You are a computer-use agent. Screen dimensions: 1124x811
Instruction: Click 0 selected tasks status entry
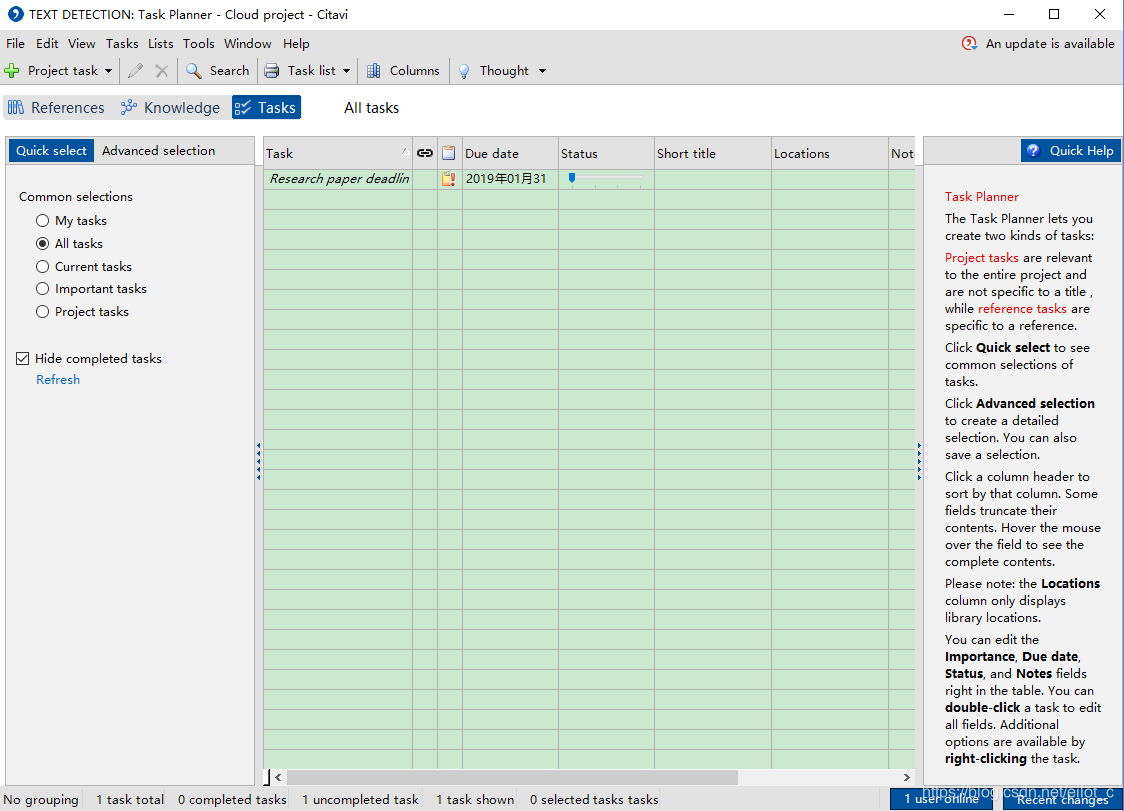tap(594, 800)
